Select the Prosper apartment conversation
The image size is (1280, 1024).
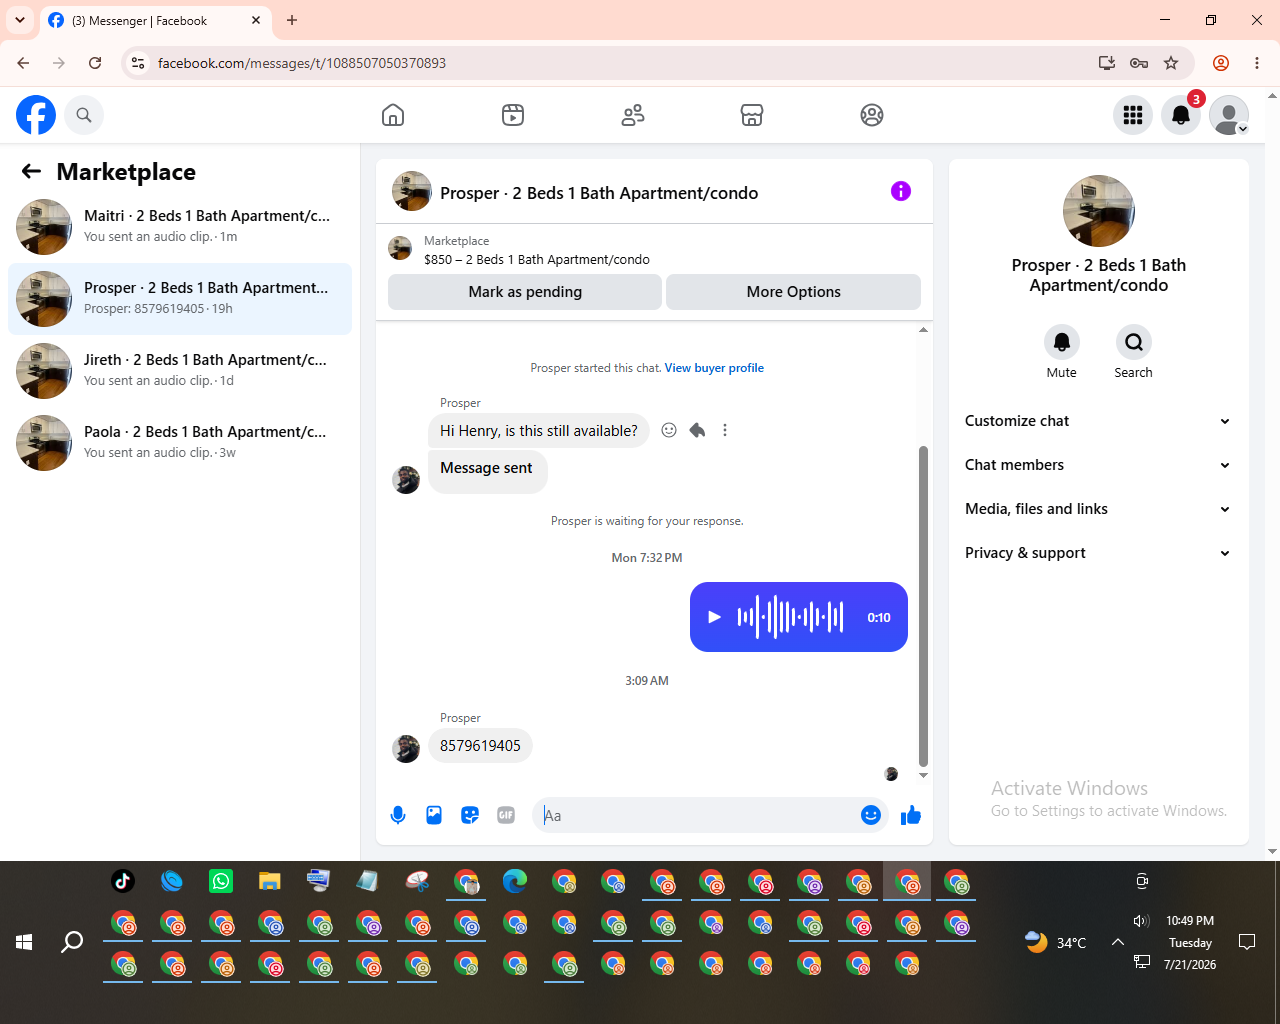click(180, 299)
